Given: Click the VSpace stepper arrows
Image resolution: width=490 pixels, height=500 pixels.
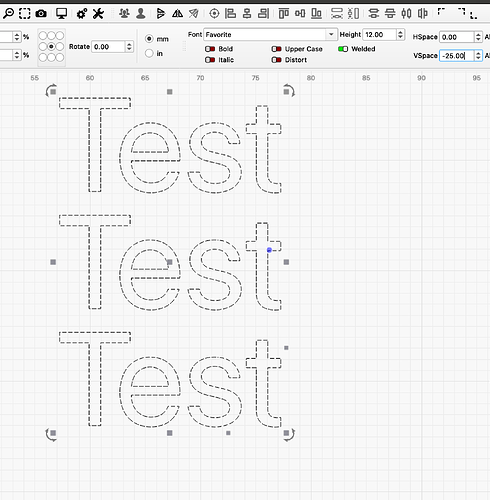Looking at the screenshot, I should (478, 55).
